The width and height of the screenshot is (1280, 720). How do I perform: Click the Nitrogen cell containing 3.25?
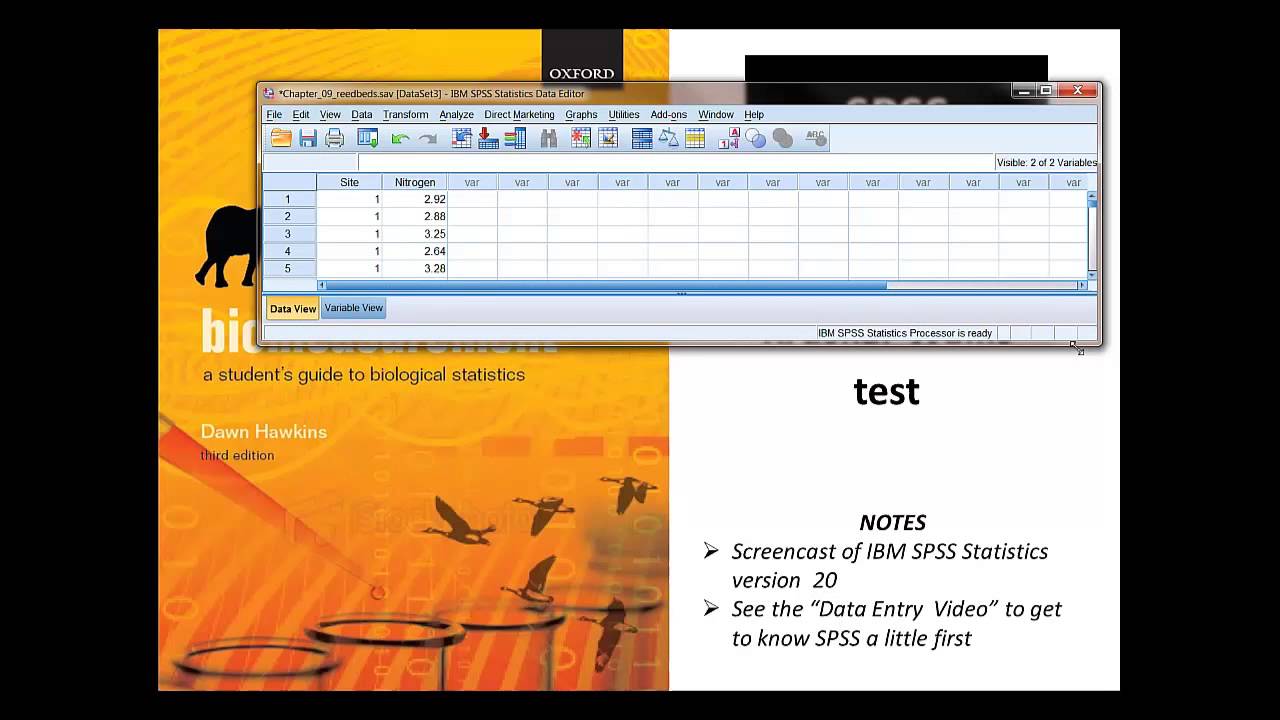click(415, 234)
